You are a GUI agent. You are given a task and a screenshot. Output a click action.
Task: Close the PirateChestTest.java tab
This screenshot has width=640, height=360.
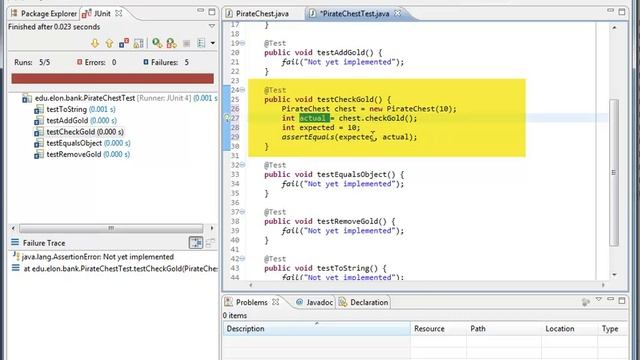click(397, 13)
